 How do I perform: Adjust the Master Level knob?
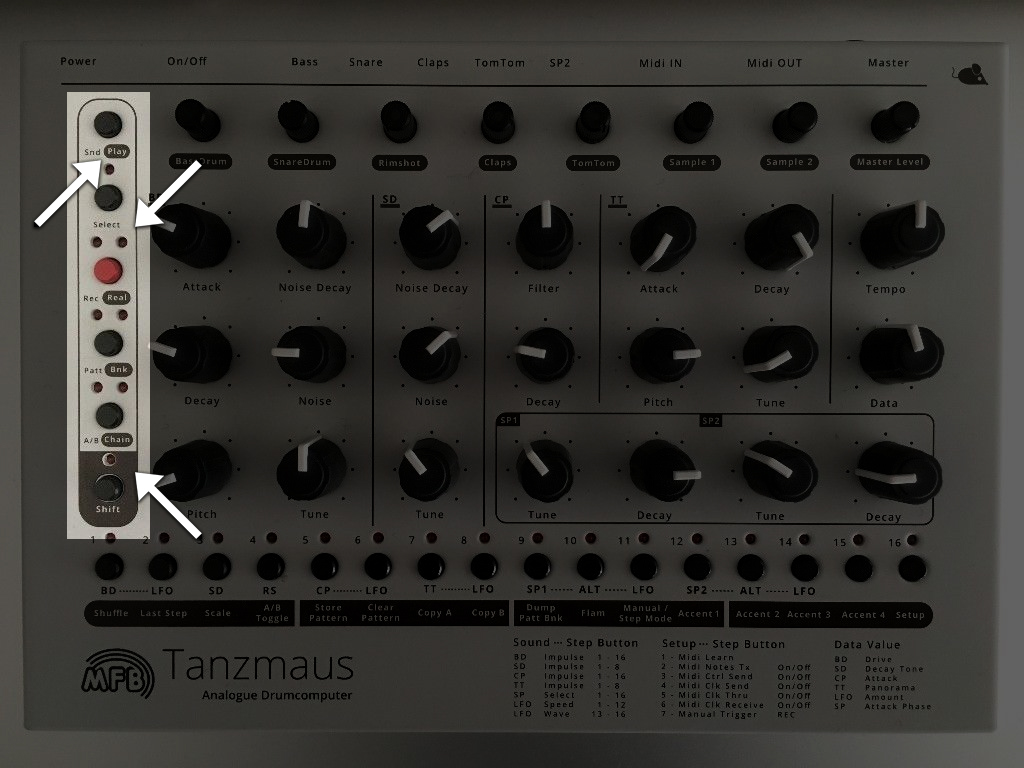tap(895, 121)
